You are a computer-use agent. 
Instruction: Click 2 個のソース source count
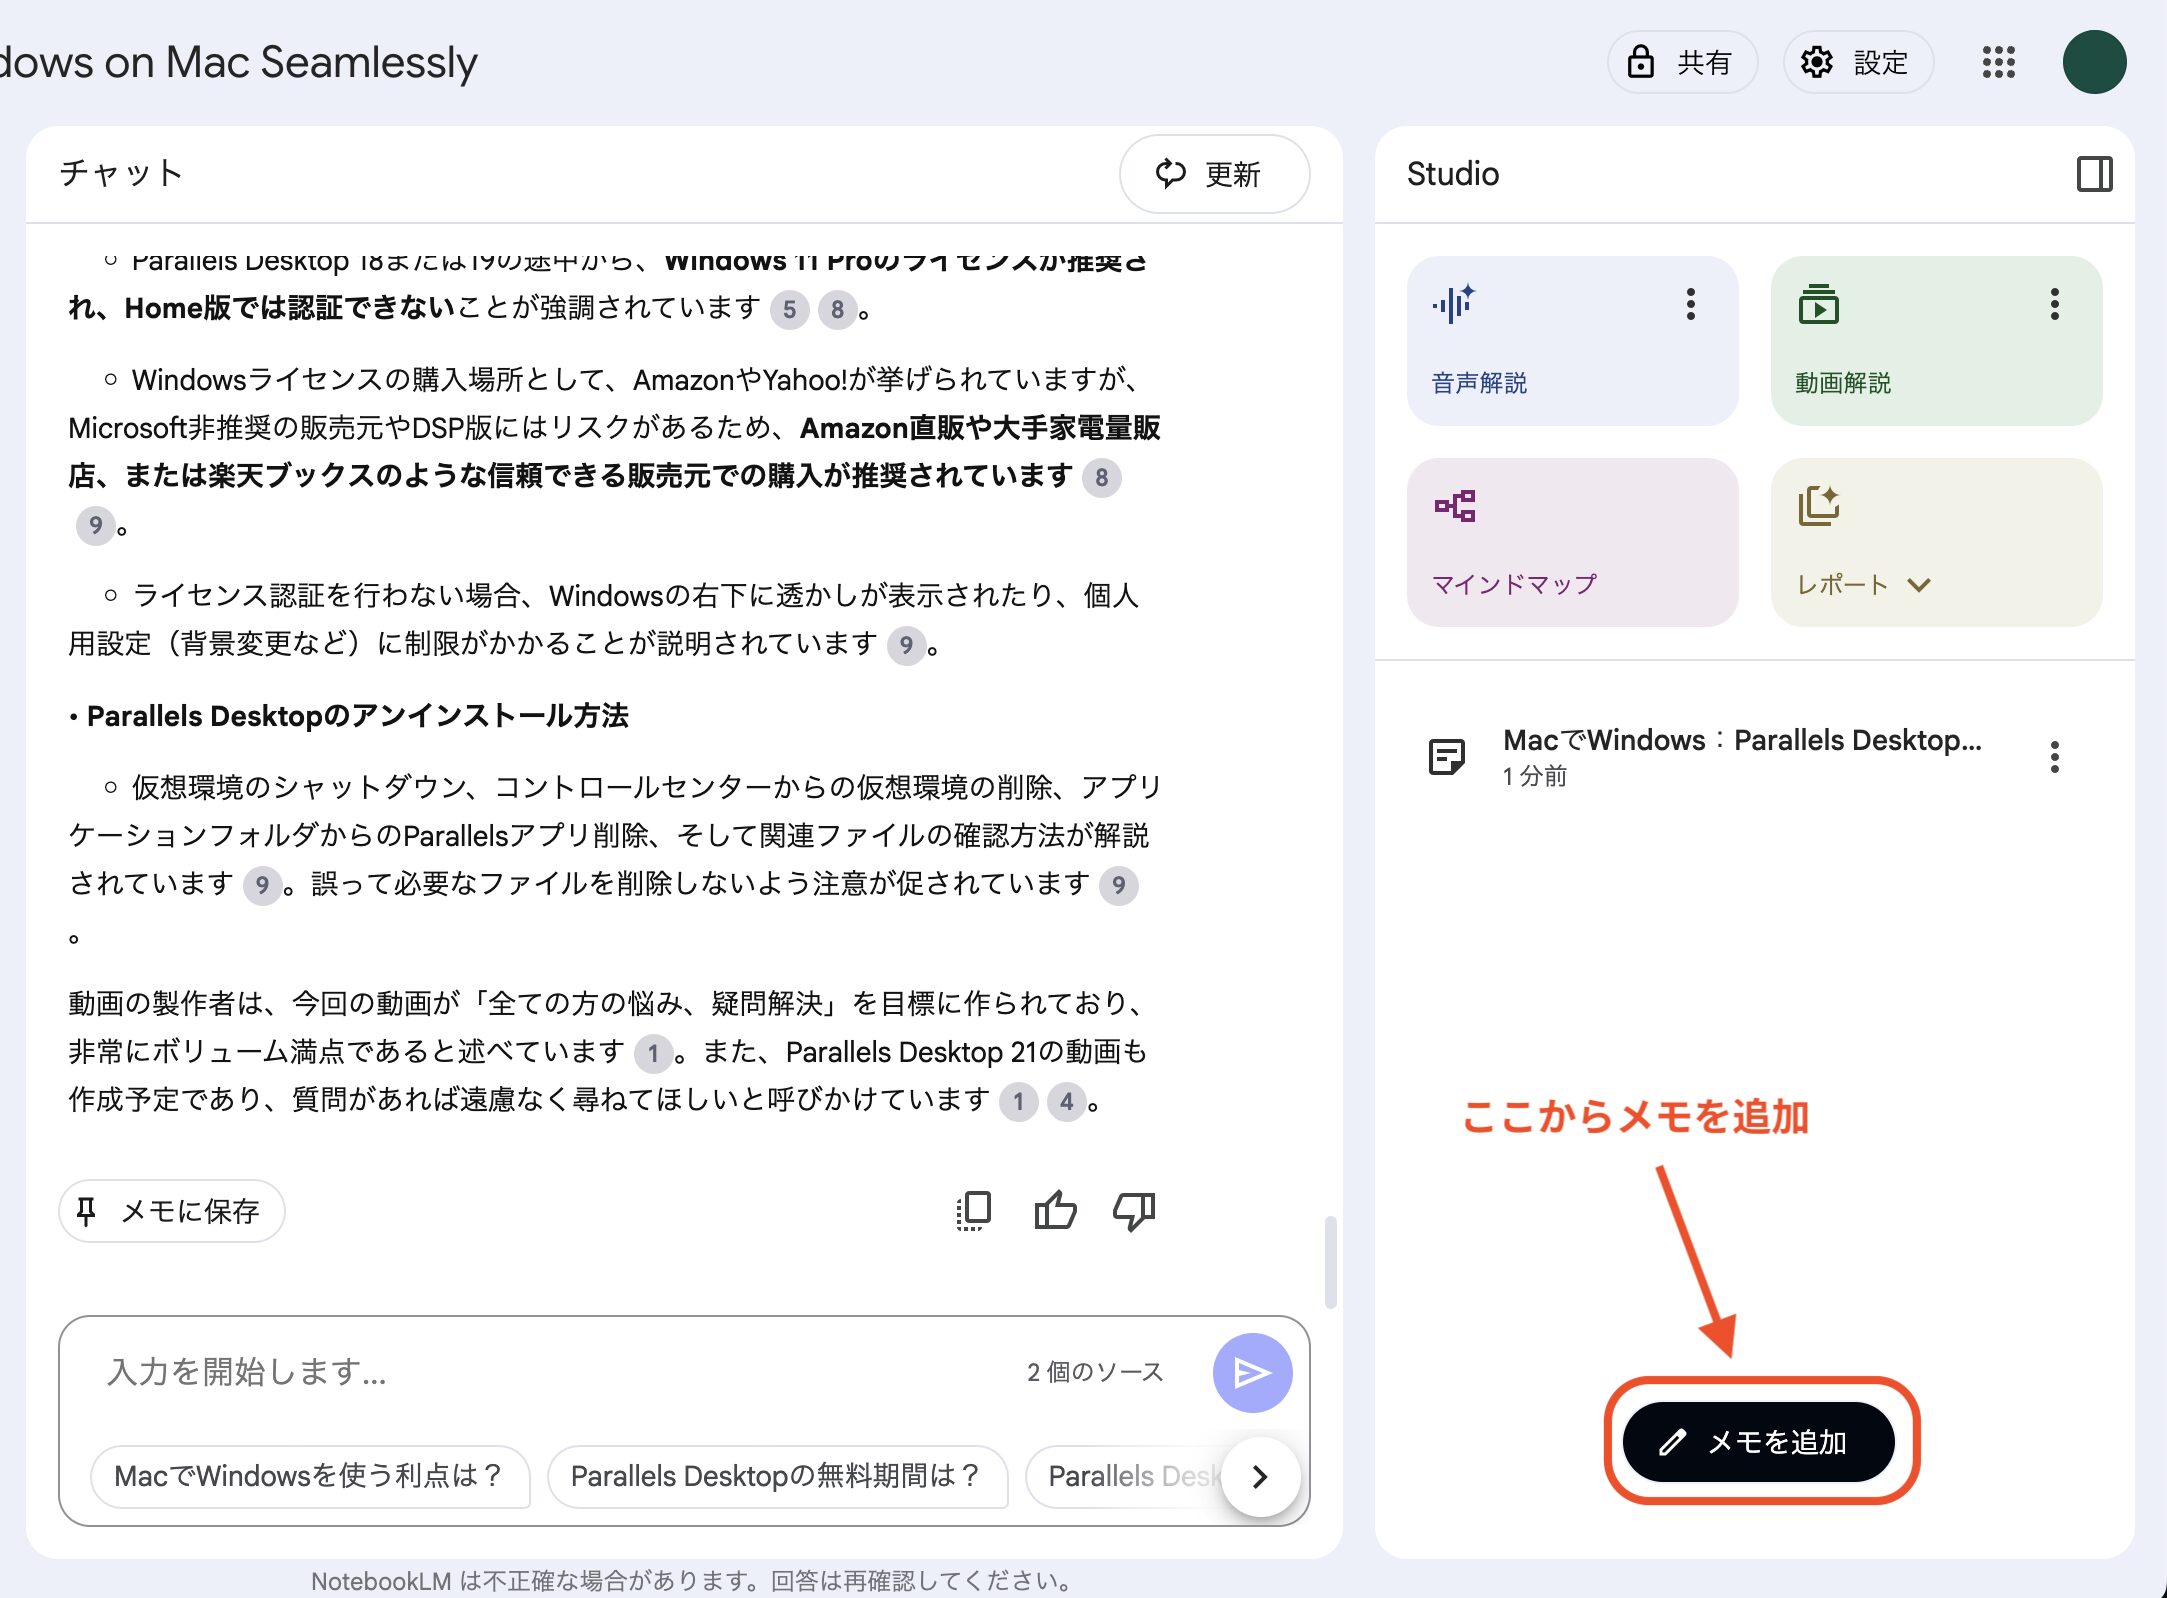pyautogui.click(x=1095, y=1372)
